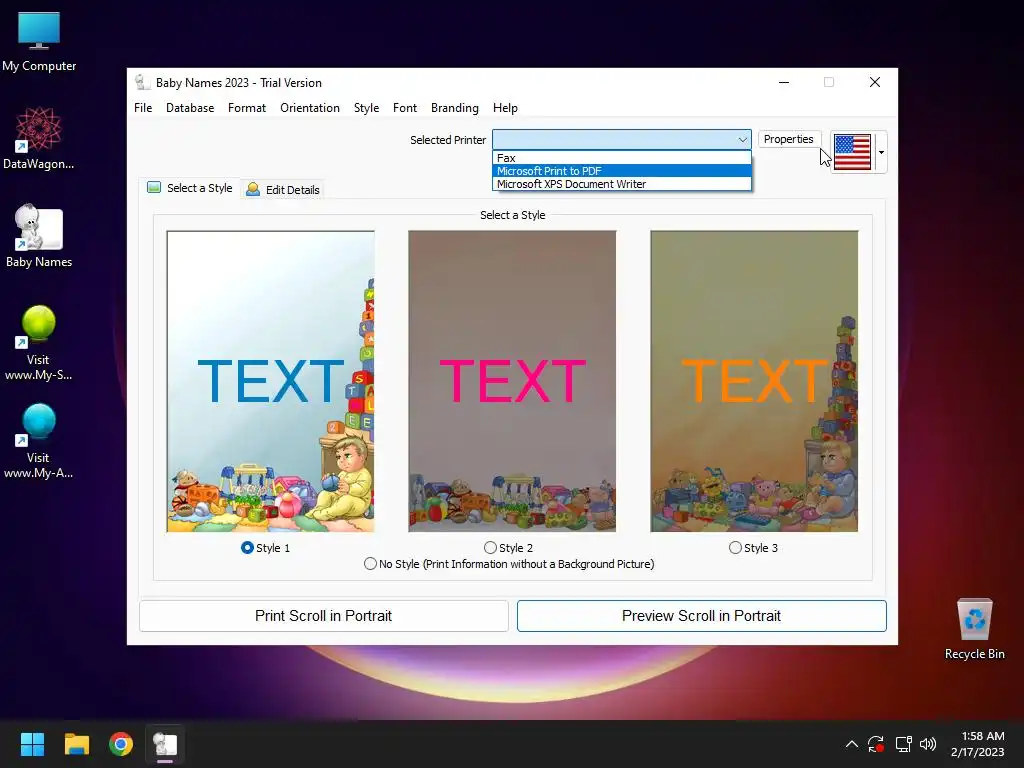Open File Explorer from the taskbar
This screenshot has width=1024, height=768.
76,744
